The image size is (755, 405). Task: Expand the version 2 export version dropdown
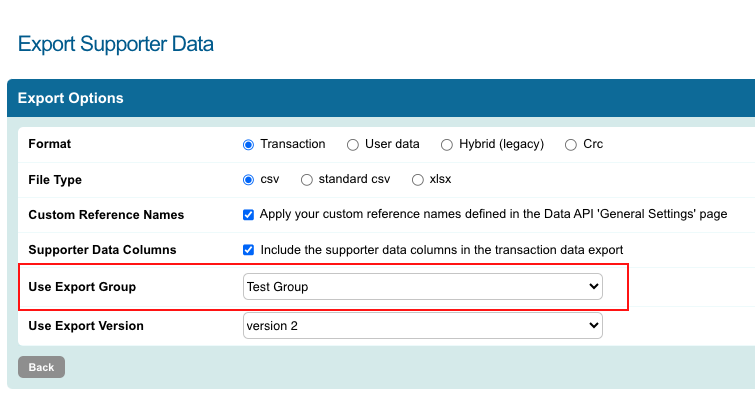(422, 326)
